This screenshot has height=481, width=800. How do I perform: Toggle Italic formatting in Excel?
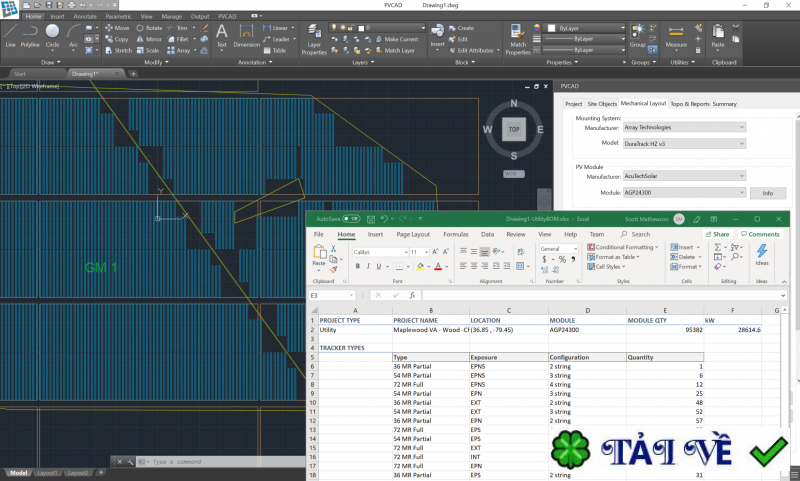click(x=368, y=267)
